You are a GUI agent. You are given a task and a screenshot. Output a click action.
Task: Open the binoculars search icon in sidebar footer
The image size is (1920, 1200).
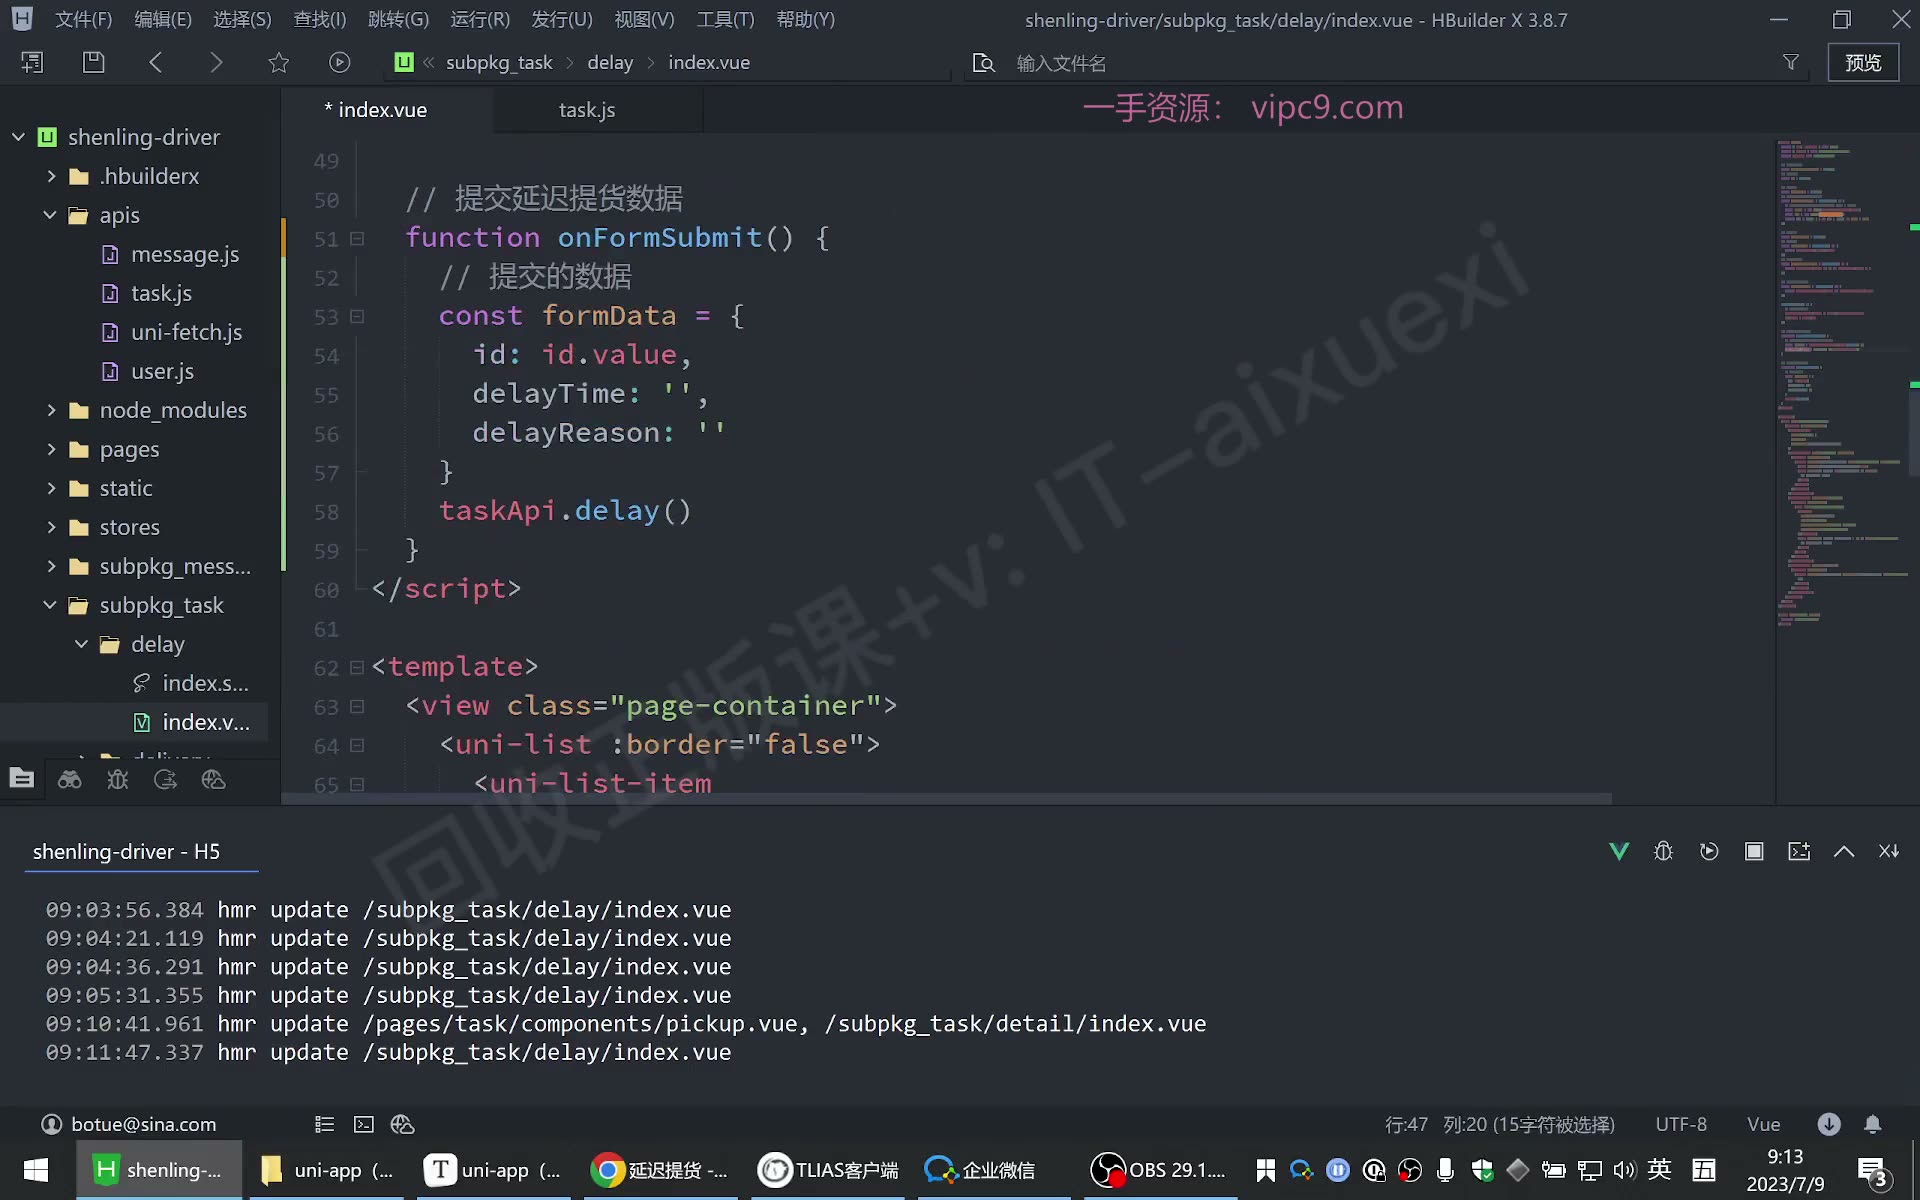coord(70,780)
